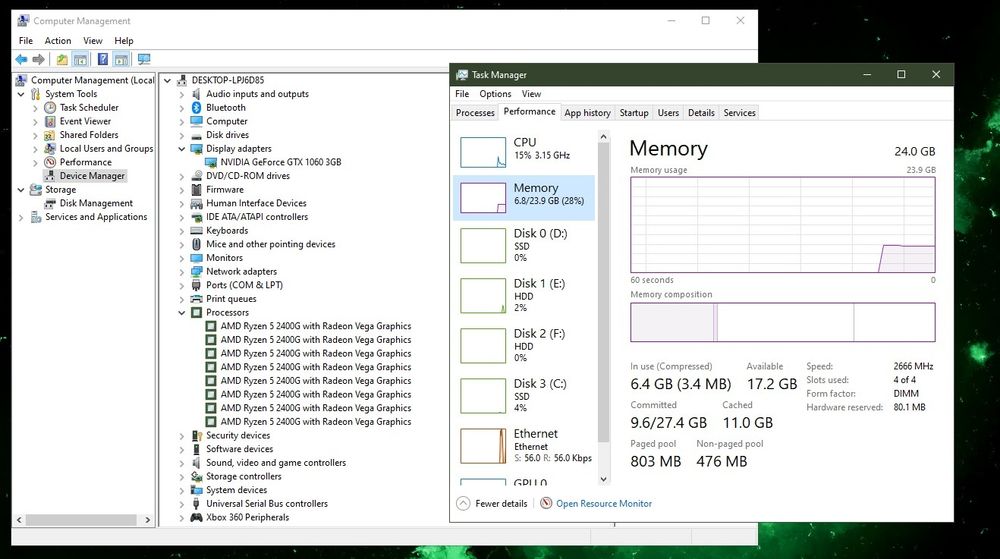Screen dimensions: 1000x559
Task: Open the Options menu in Task Manager
Action: pos(495,94)
